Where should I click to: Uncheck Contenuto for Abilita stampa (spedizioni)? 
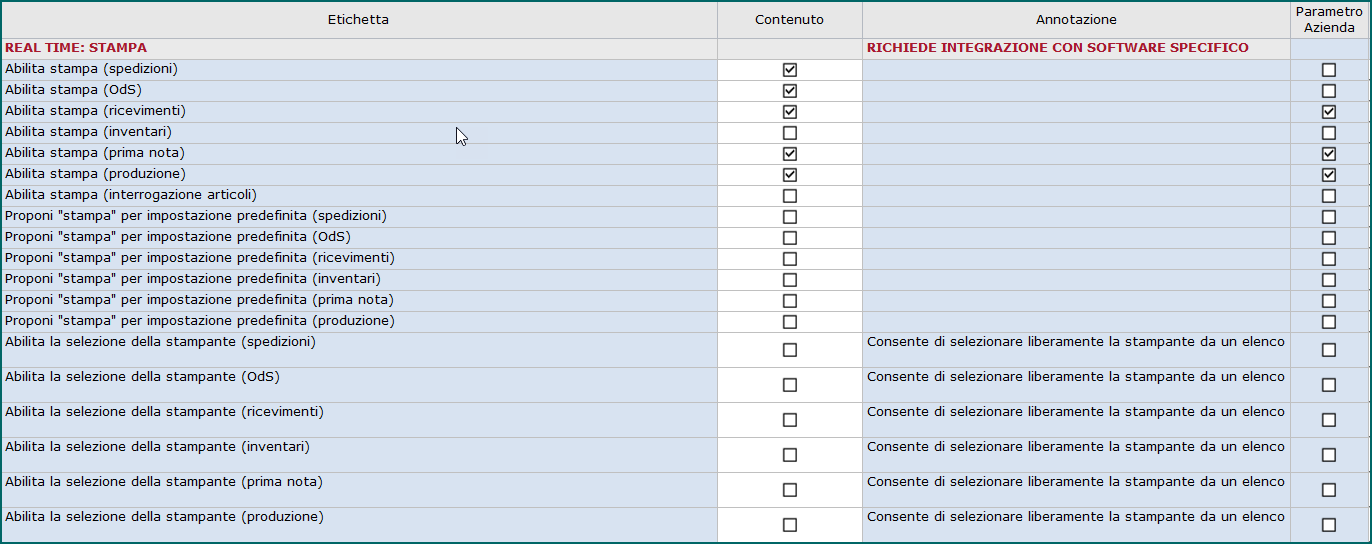790,70
